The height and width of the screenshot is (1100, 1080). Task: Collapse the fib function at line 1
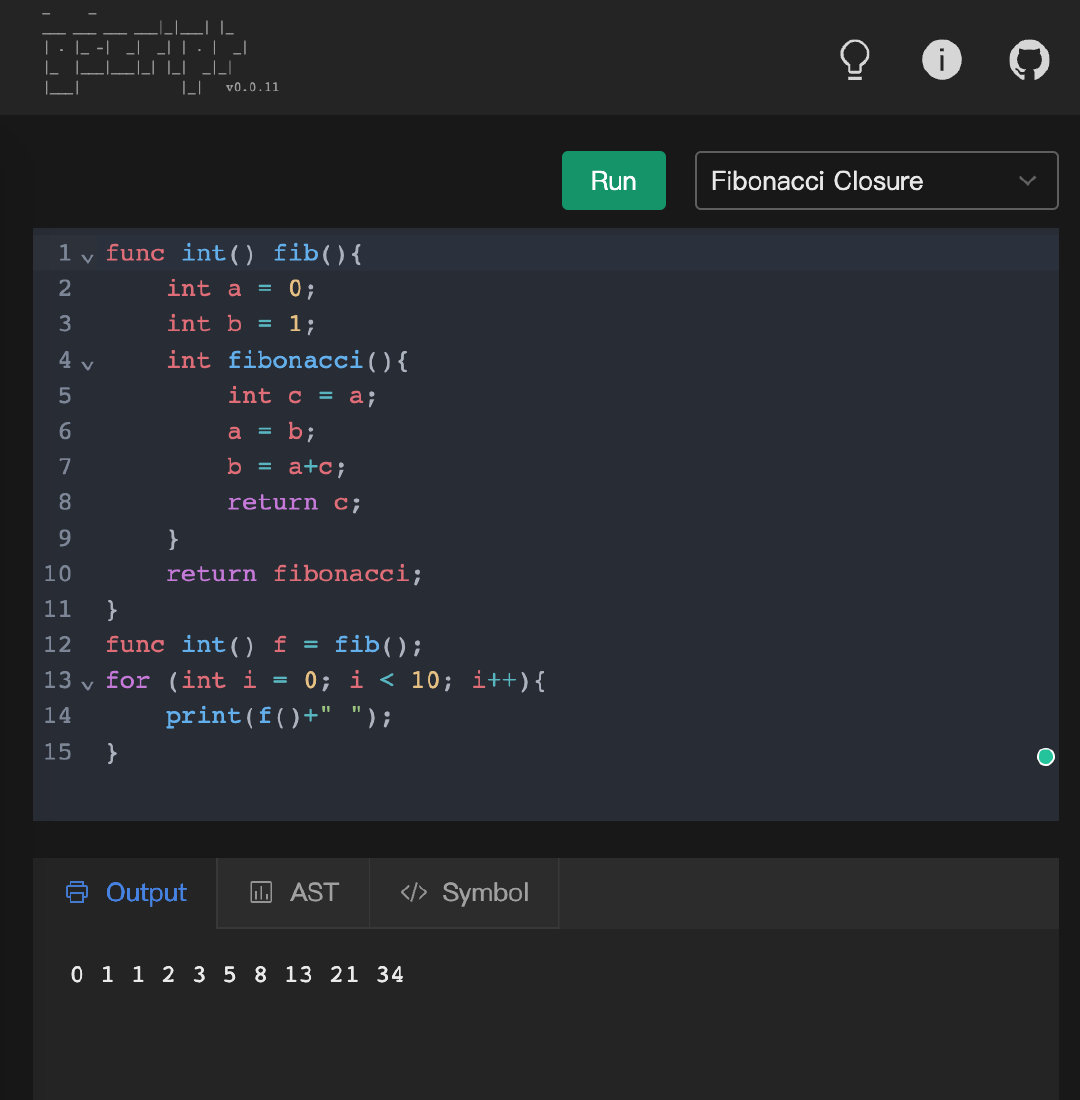click(x=87, y=257)
